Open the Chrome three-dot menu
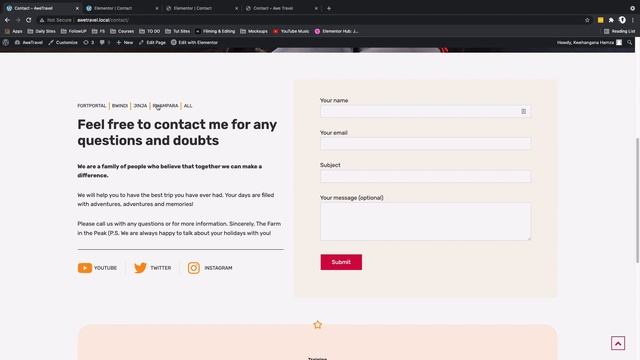This screenshot has height=360, width=640. click(x=633, y=20)
